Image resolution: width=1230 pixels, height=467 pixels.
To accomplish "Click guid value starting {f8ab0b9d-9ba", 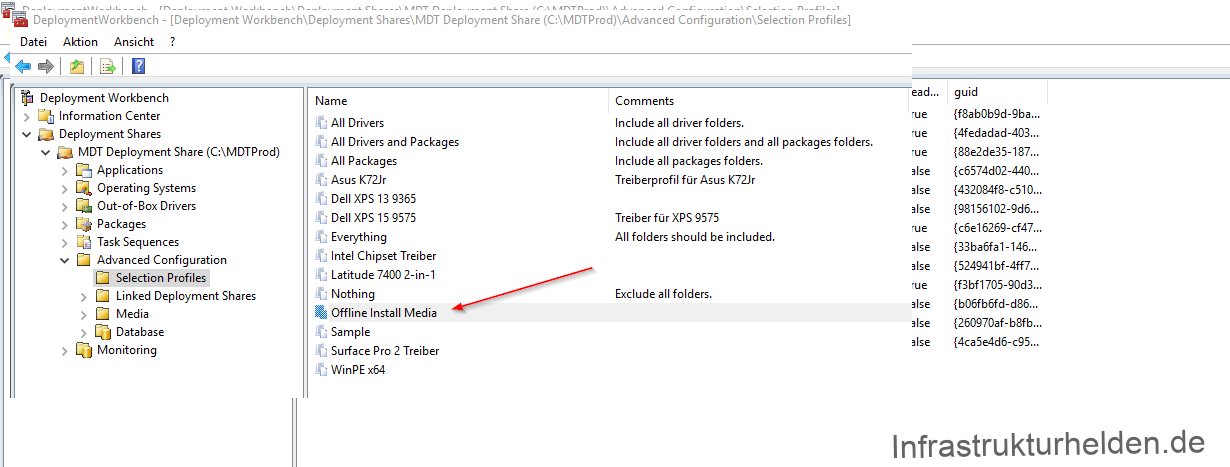I will click(x=997, y=114).
